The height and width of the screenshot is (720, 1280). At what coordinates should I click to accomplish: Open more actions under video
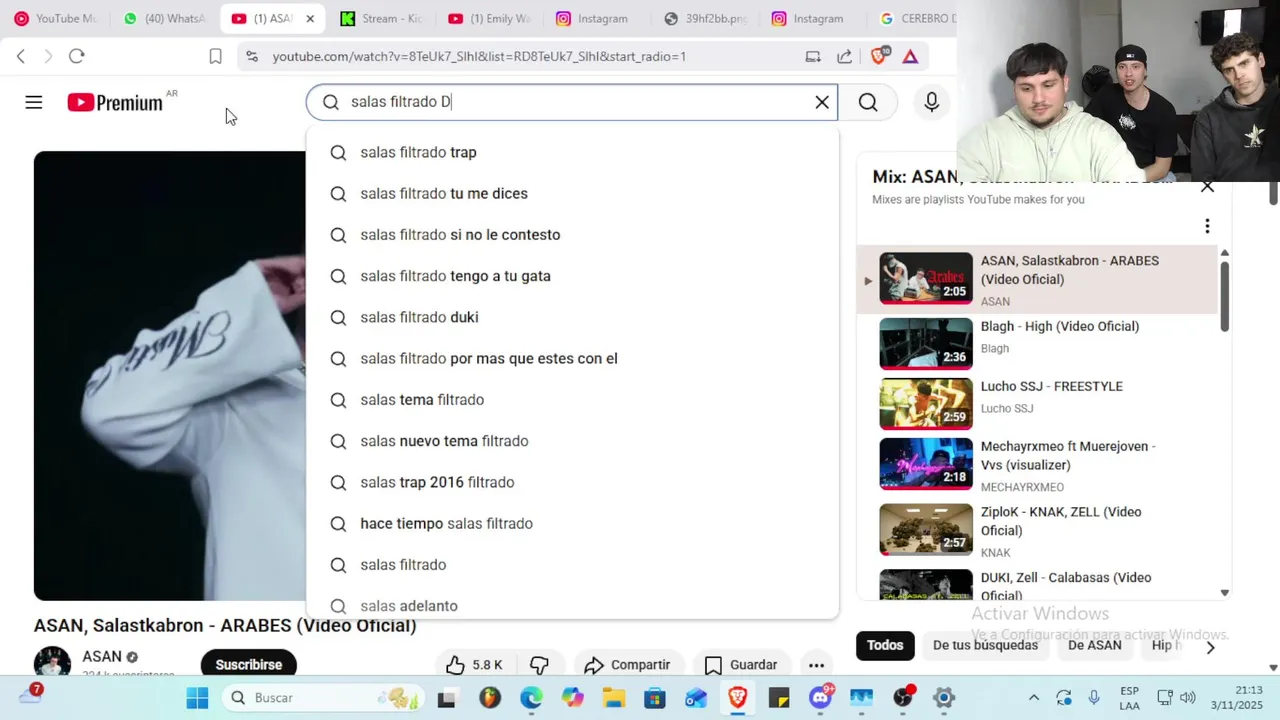(816, 665)
